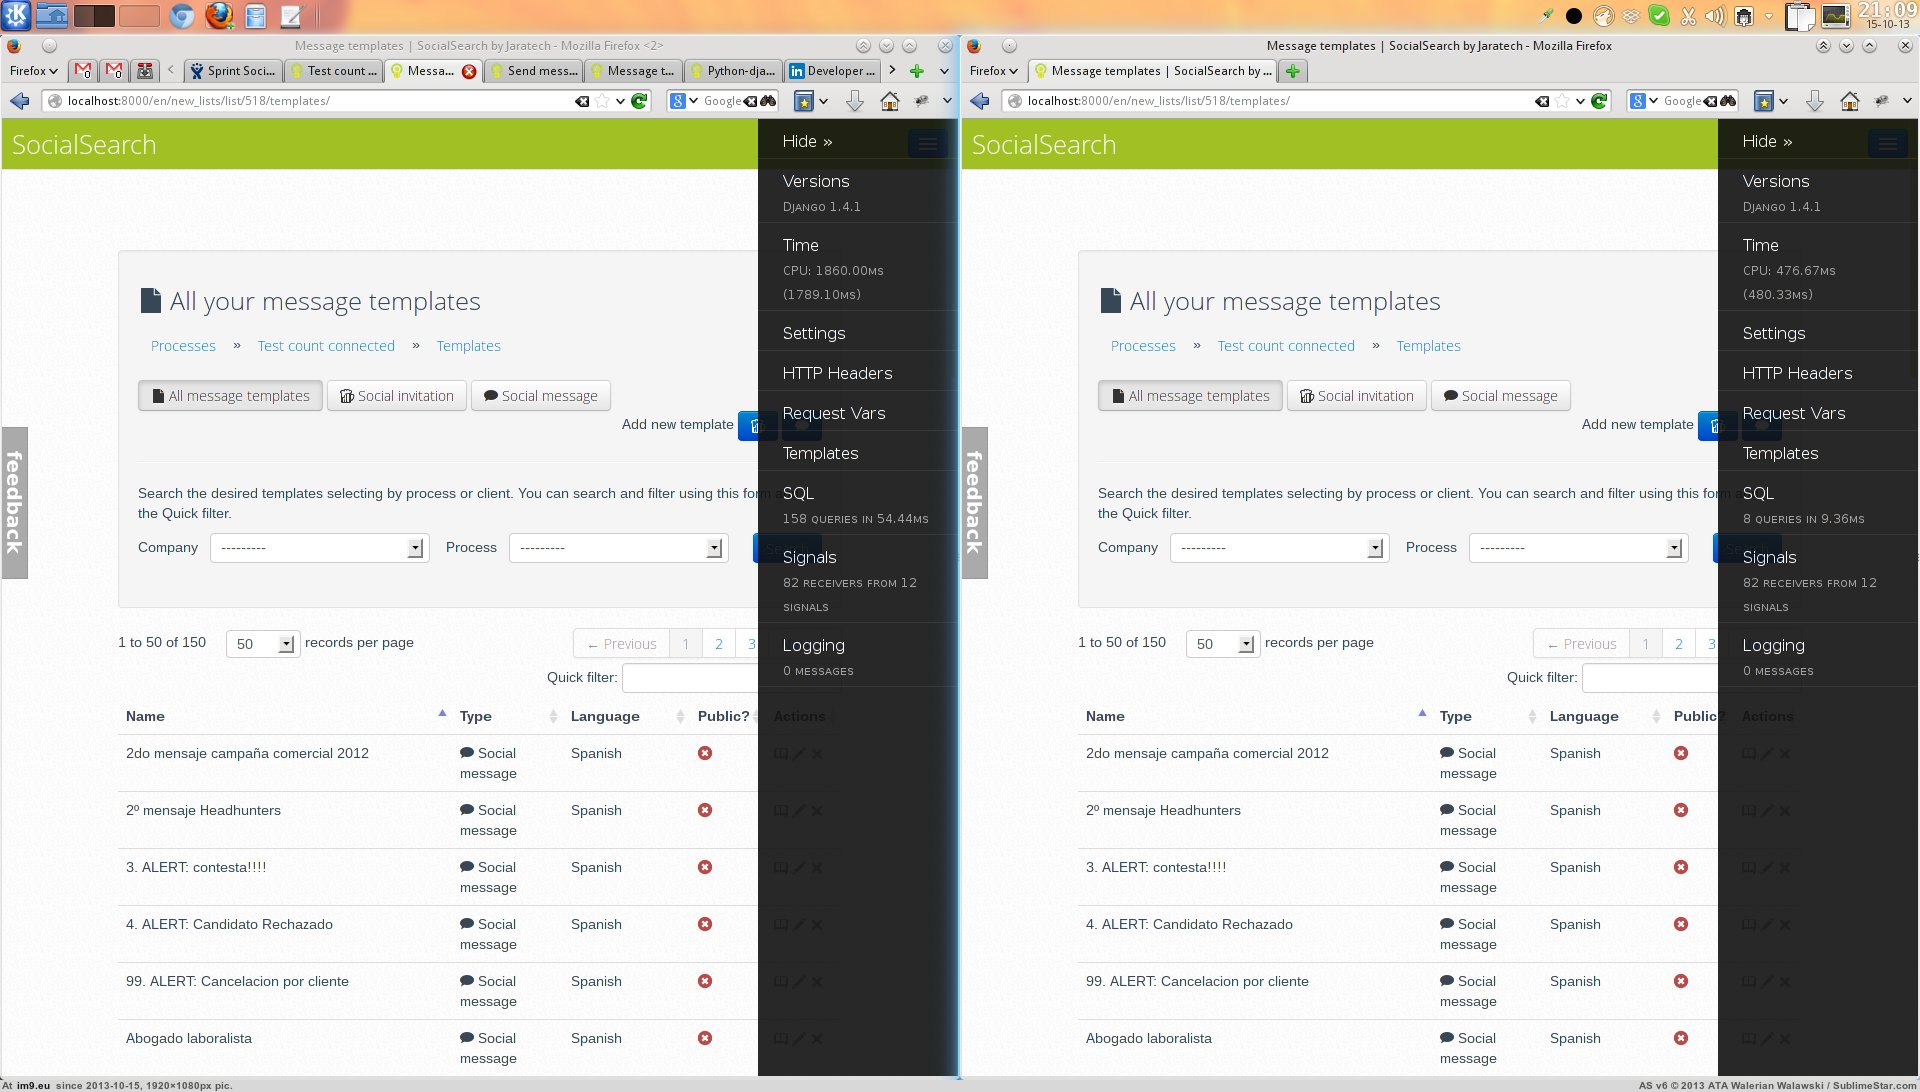Go back in the left Firefox window

pyautogui.click(x=19, y=101)
